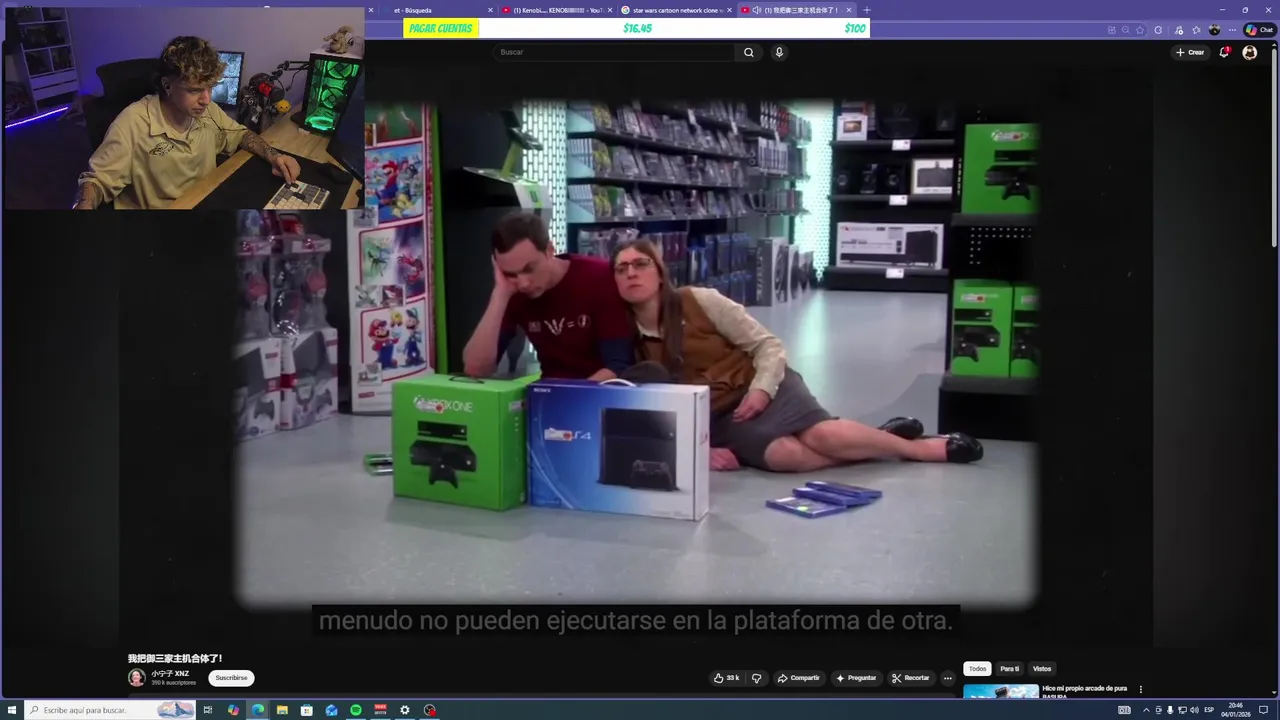Close the Kenobi KENOBIIIII YouTube tab

pos(610,10)
